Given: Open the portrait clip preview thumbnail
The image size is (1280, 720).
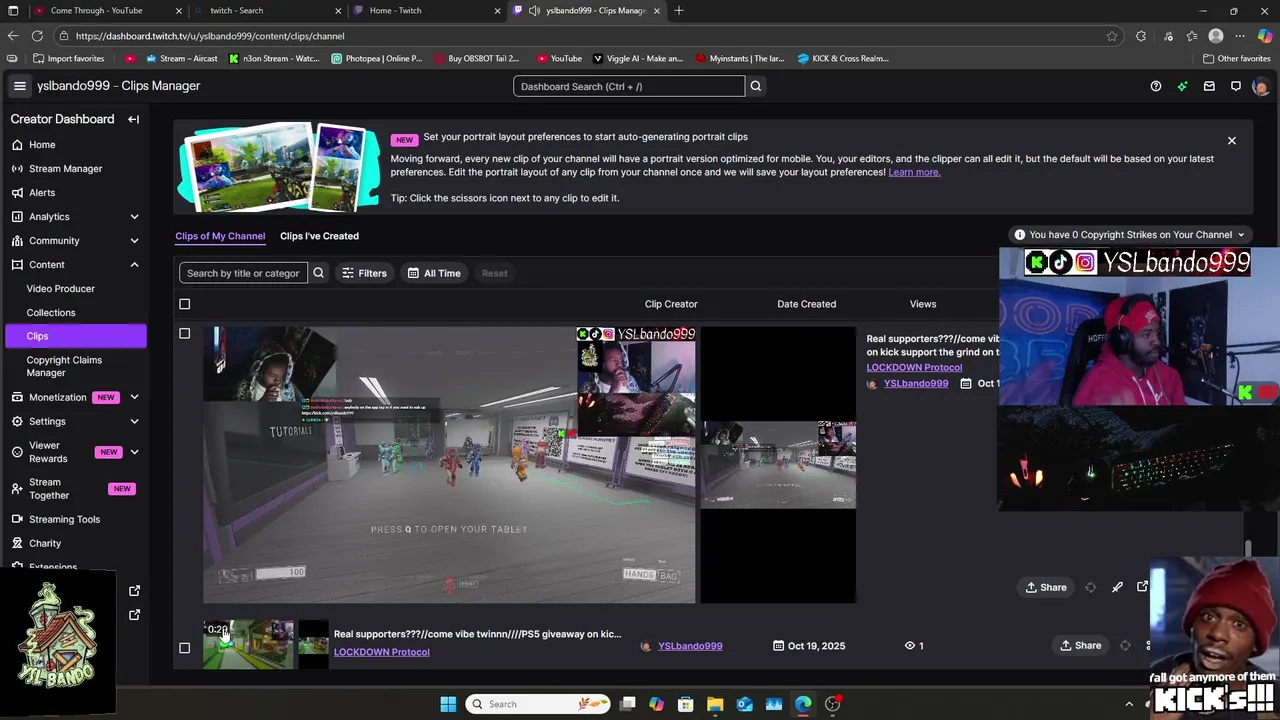Looking at the screenshot, I should [x=778, y=465].
